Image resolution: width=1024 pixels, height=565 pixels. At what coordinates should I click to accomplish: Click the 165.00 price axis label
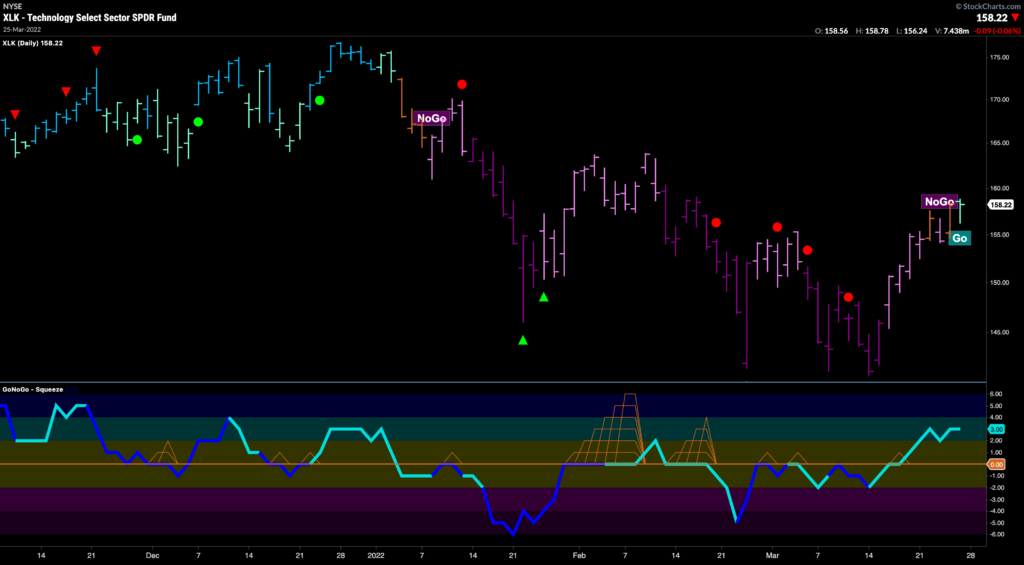click(x=1000, y=142)
